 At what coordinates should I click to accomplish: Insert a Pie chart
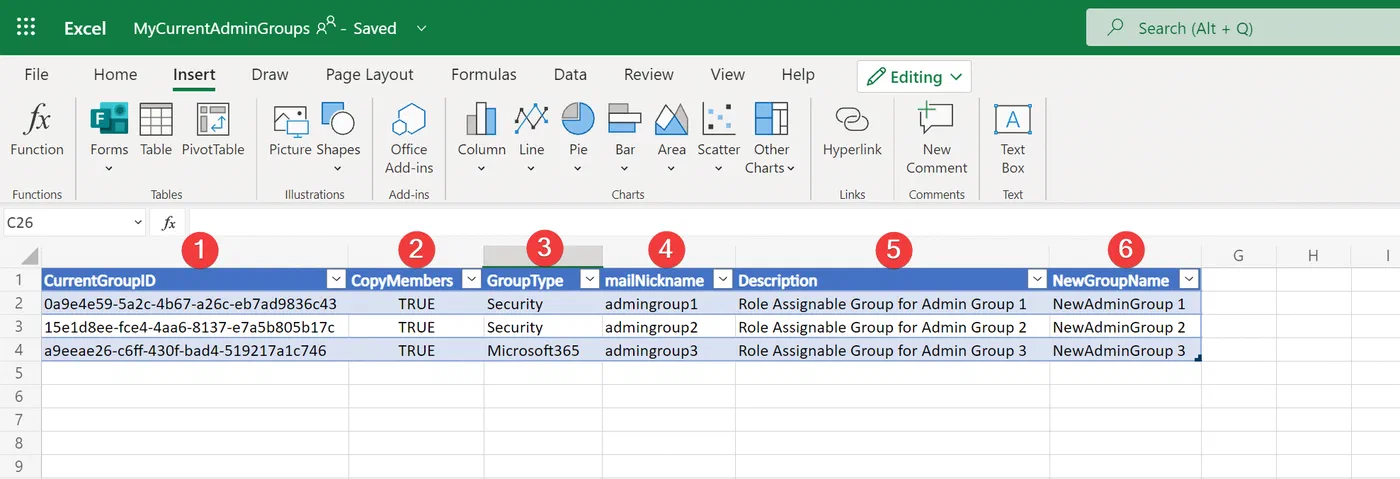(x=578, y=119)
